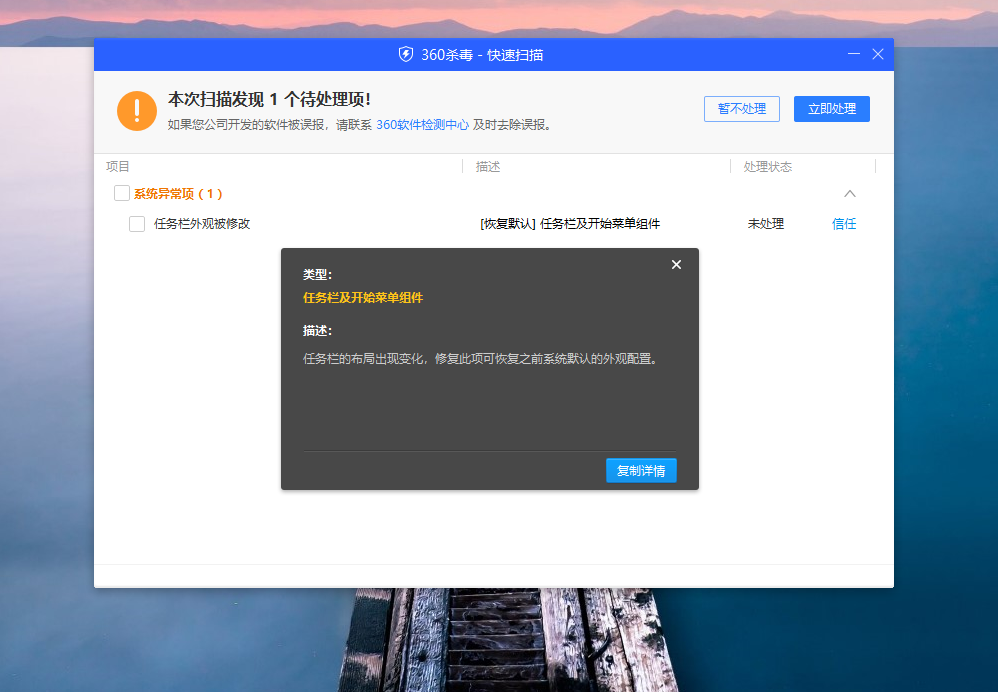Click the 未处理 status text
Screen dimensions: 998x692
tap(765, 224)
